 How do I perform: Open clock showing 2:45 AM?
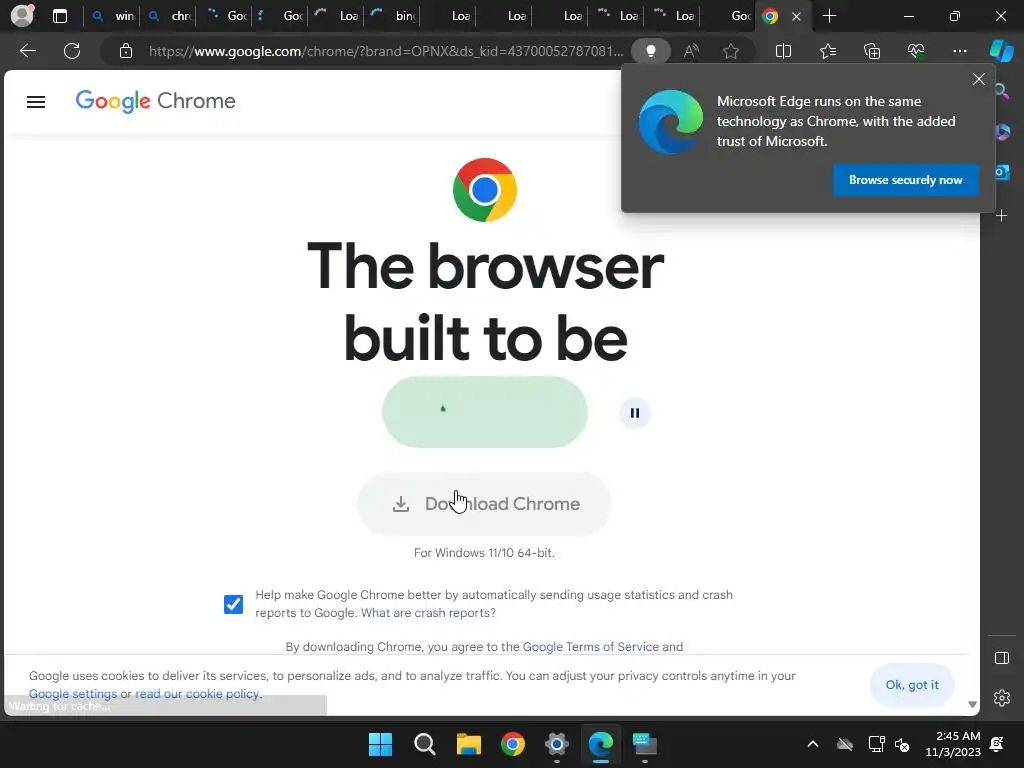point(952,744)
